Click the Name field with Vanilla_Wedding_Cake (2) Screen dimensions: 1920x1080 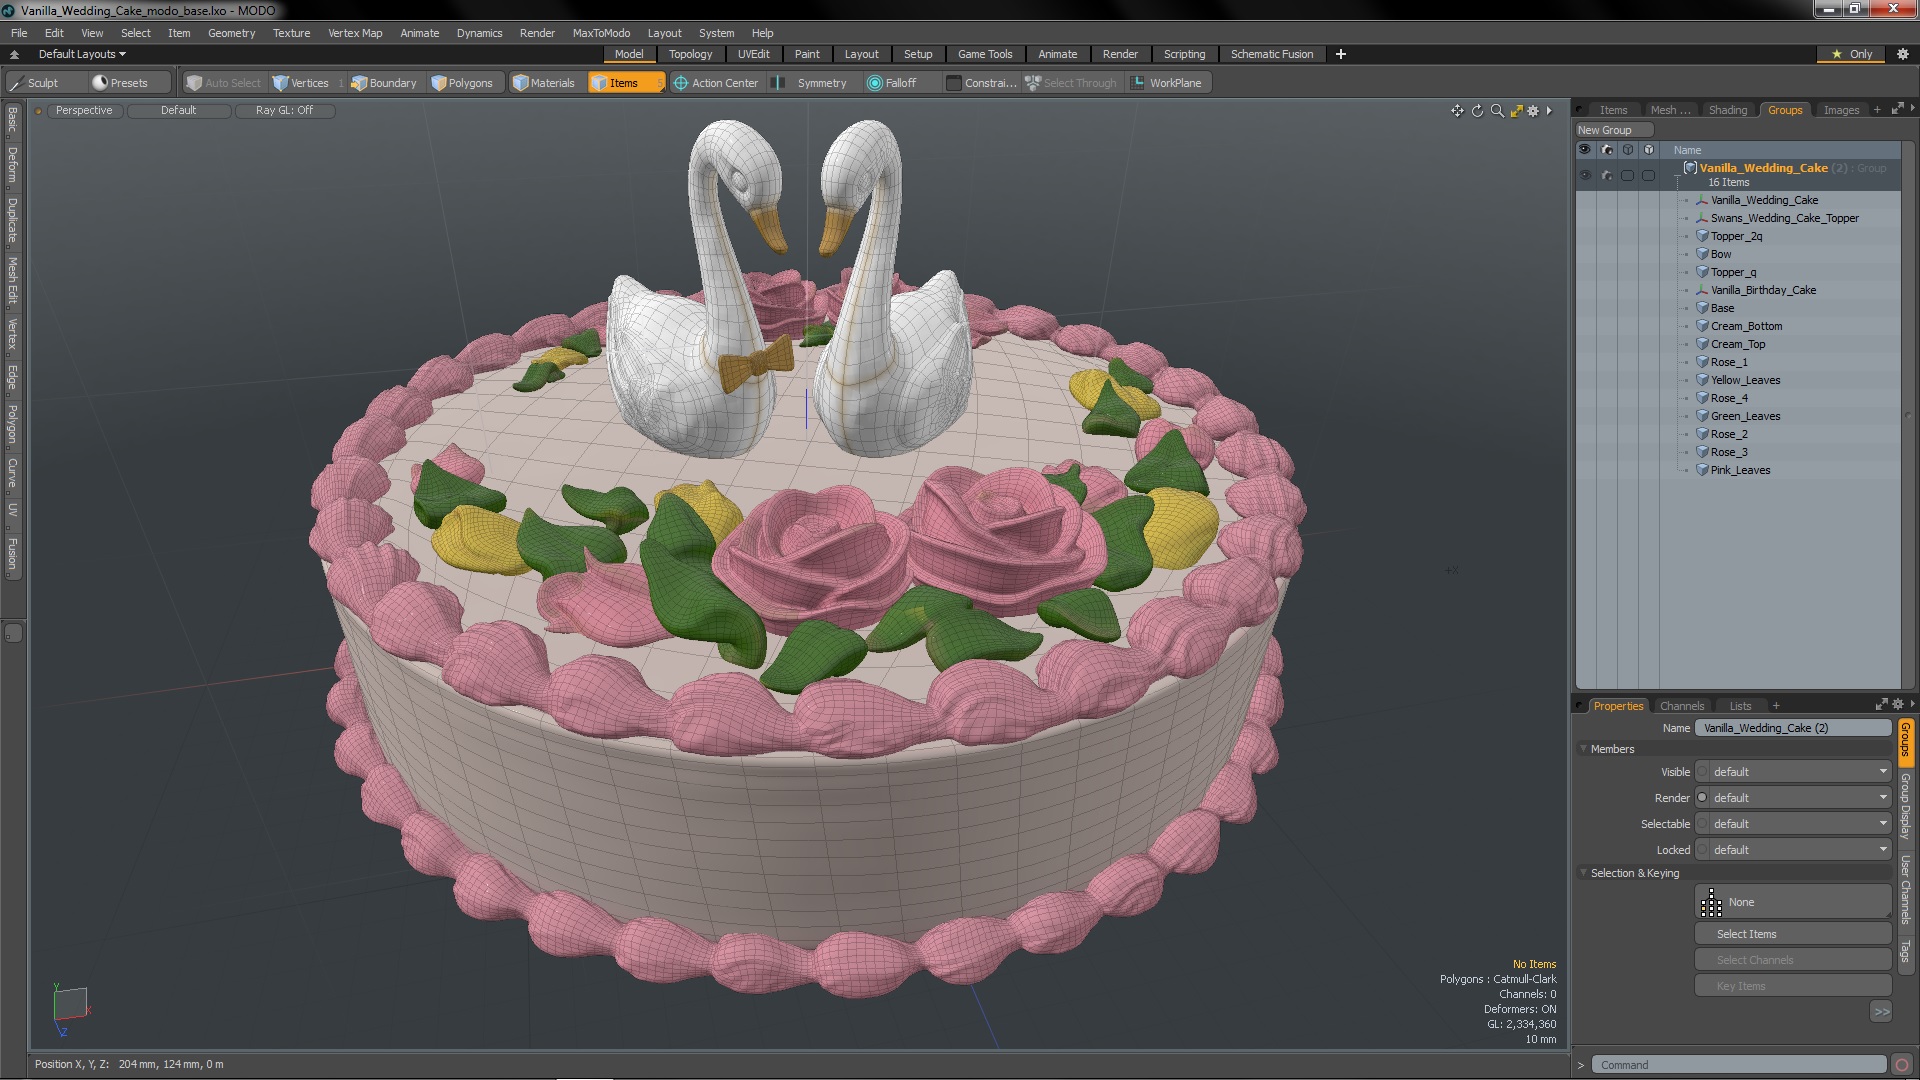click(x=1791, y=728)
